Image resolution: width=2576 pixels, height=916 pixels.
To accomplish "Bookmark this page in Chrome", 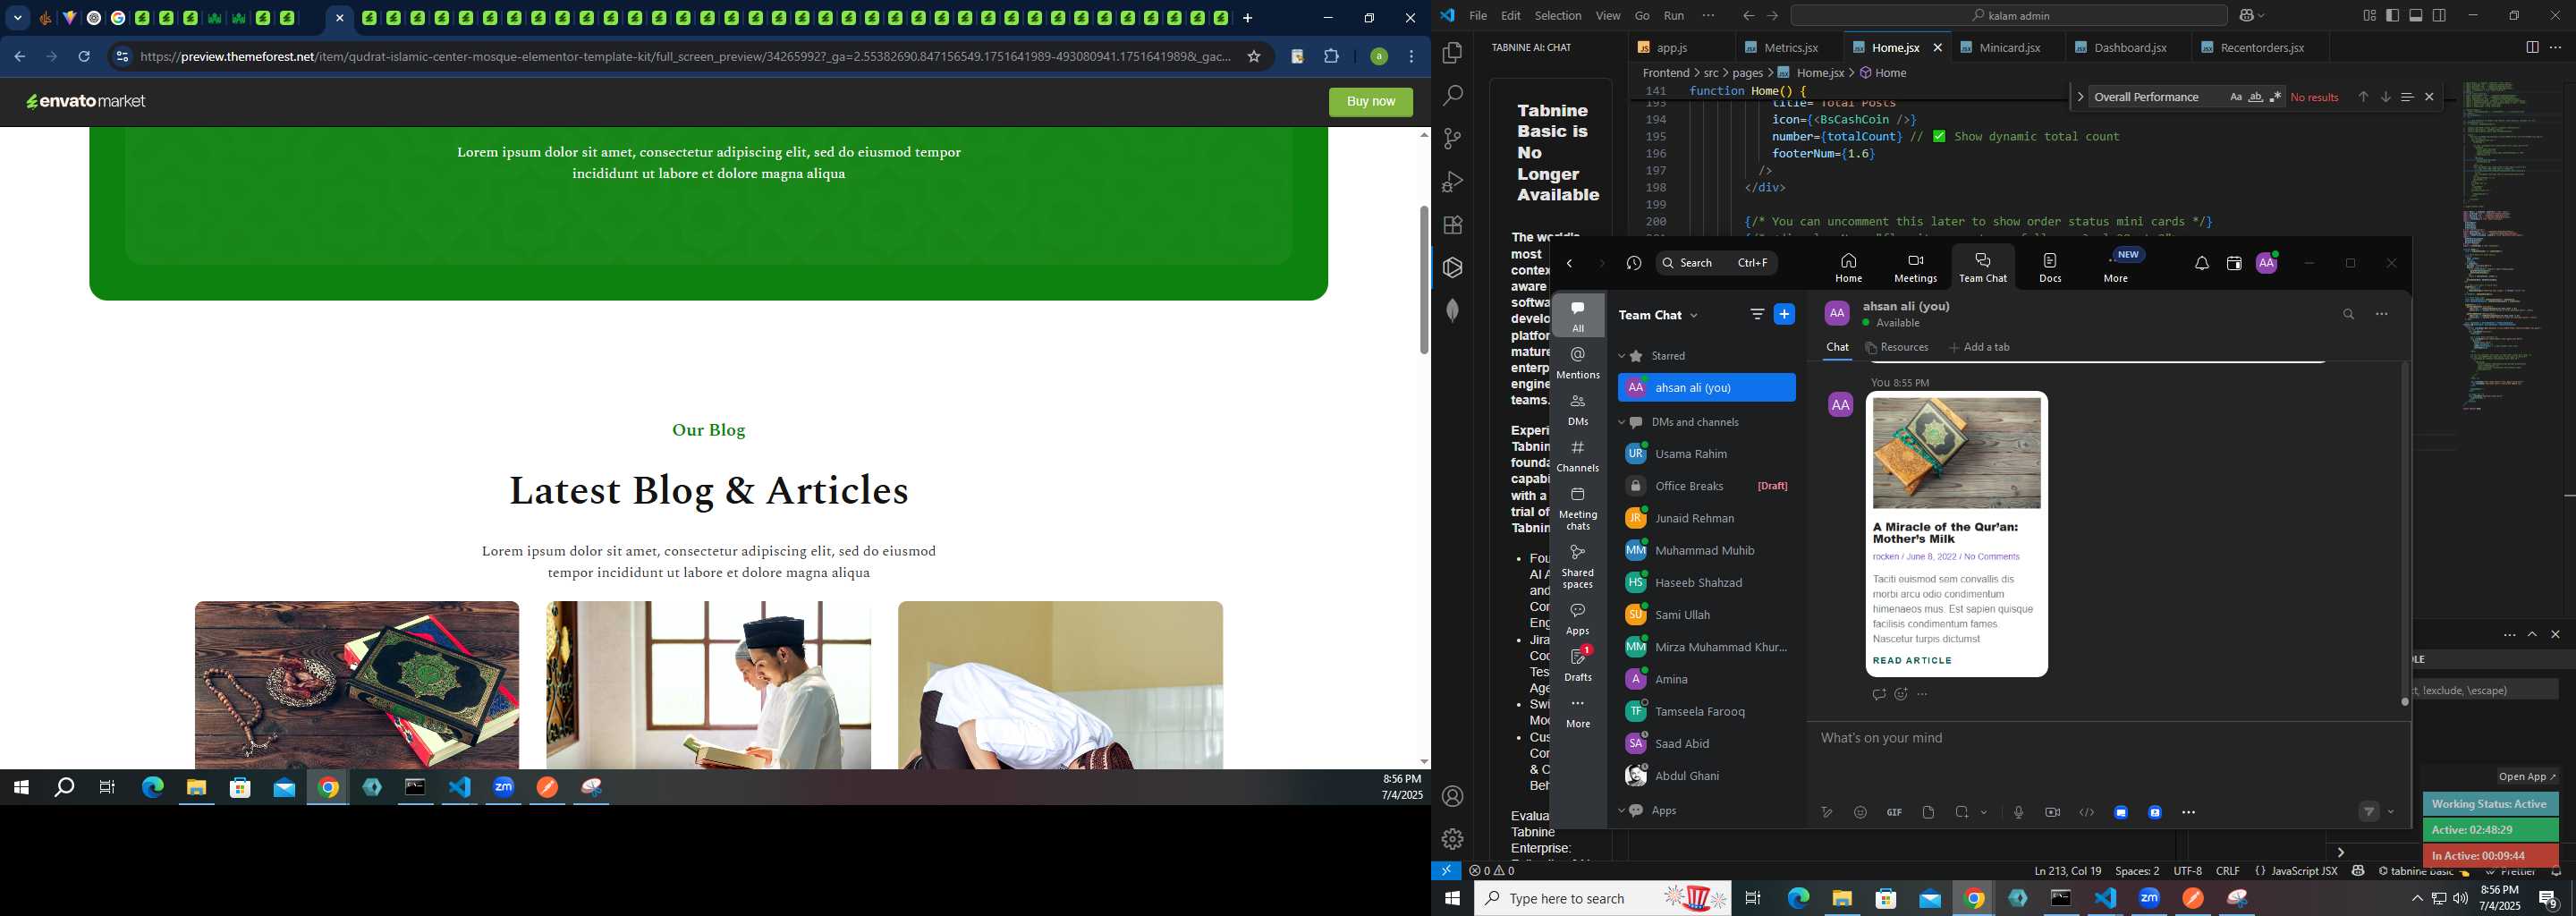I will 1253,57.
